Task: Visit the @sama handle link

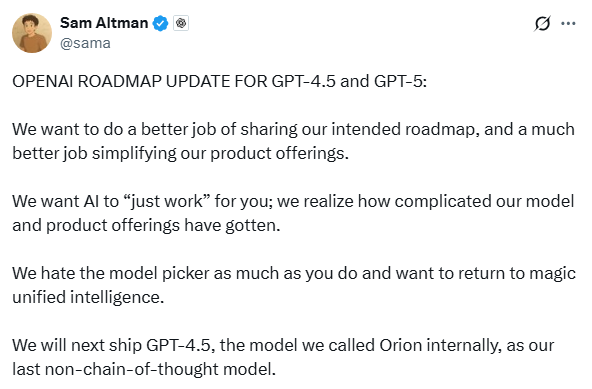Action: click(85, 43)
